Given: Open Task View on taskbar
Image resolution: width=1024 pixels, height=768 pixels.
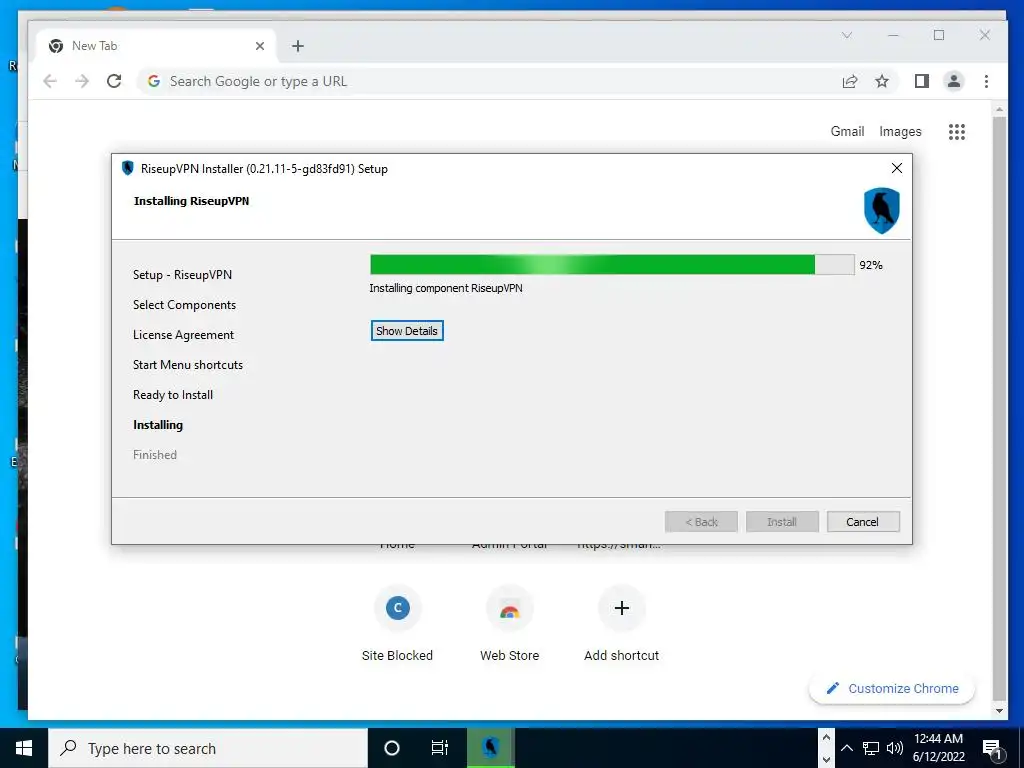Looking at the screenshot, I should pyautogui.click(x=440, y=748).
